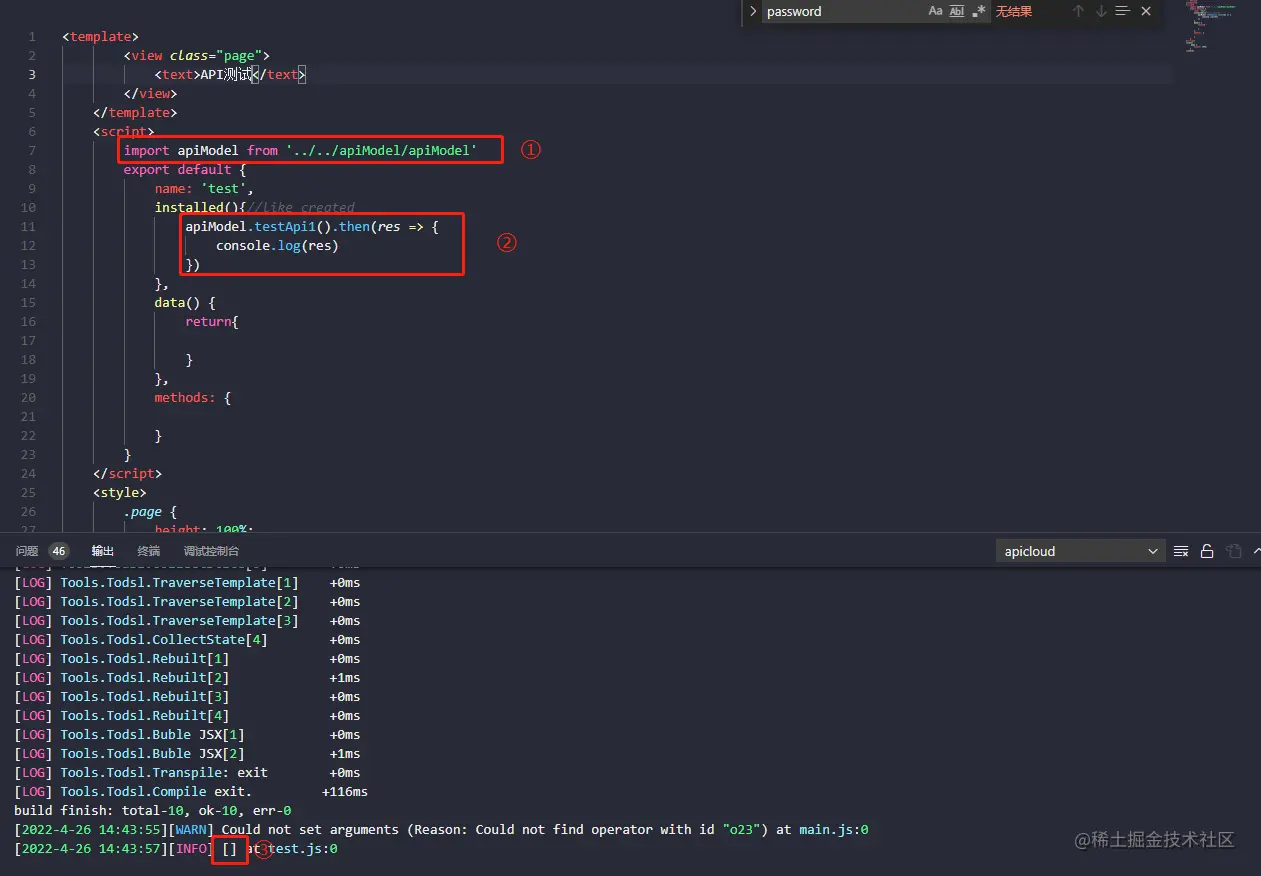Open the 调试控制台 (Debug Console) tab
This screenshot has height=876, width=1261.
(x=211, y=551)
